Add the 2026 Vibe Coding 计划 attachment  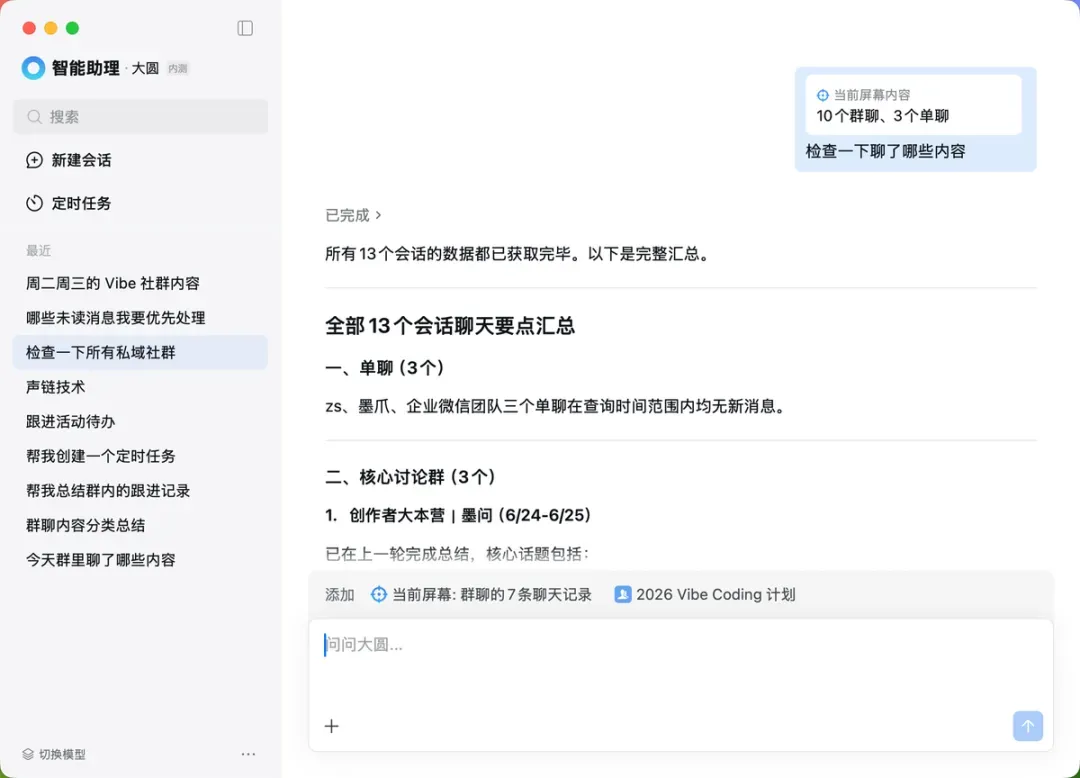pos(705,594)
